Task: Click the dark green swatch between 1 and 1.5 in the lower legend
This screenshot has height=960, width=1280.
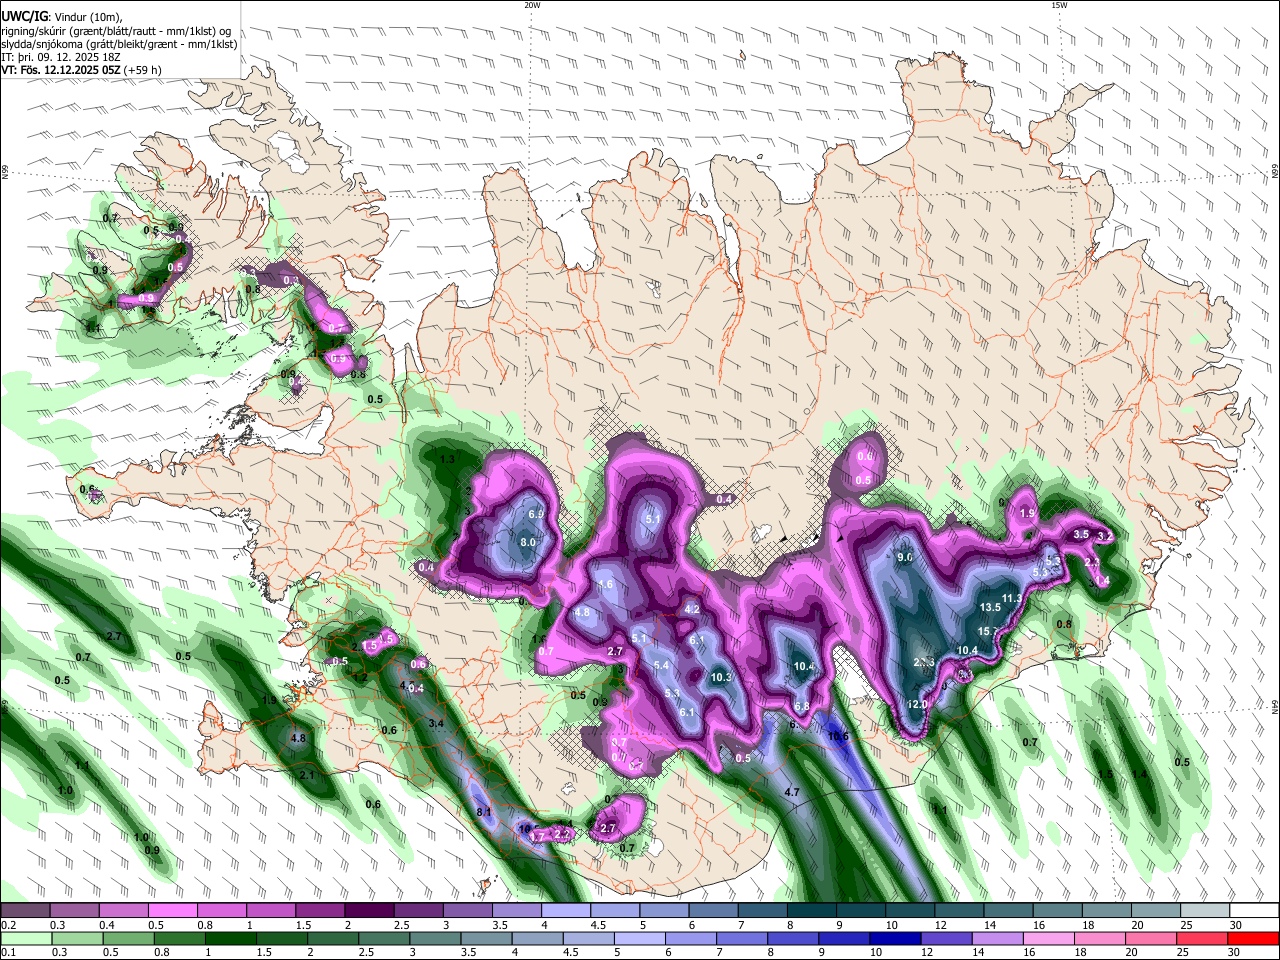Action: tap(231, 938)
